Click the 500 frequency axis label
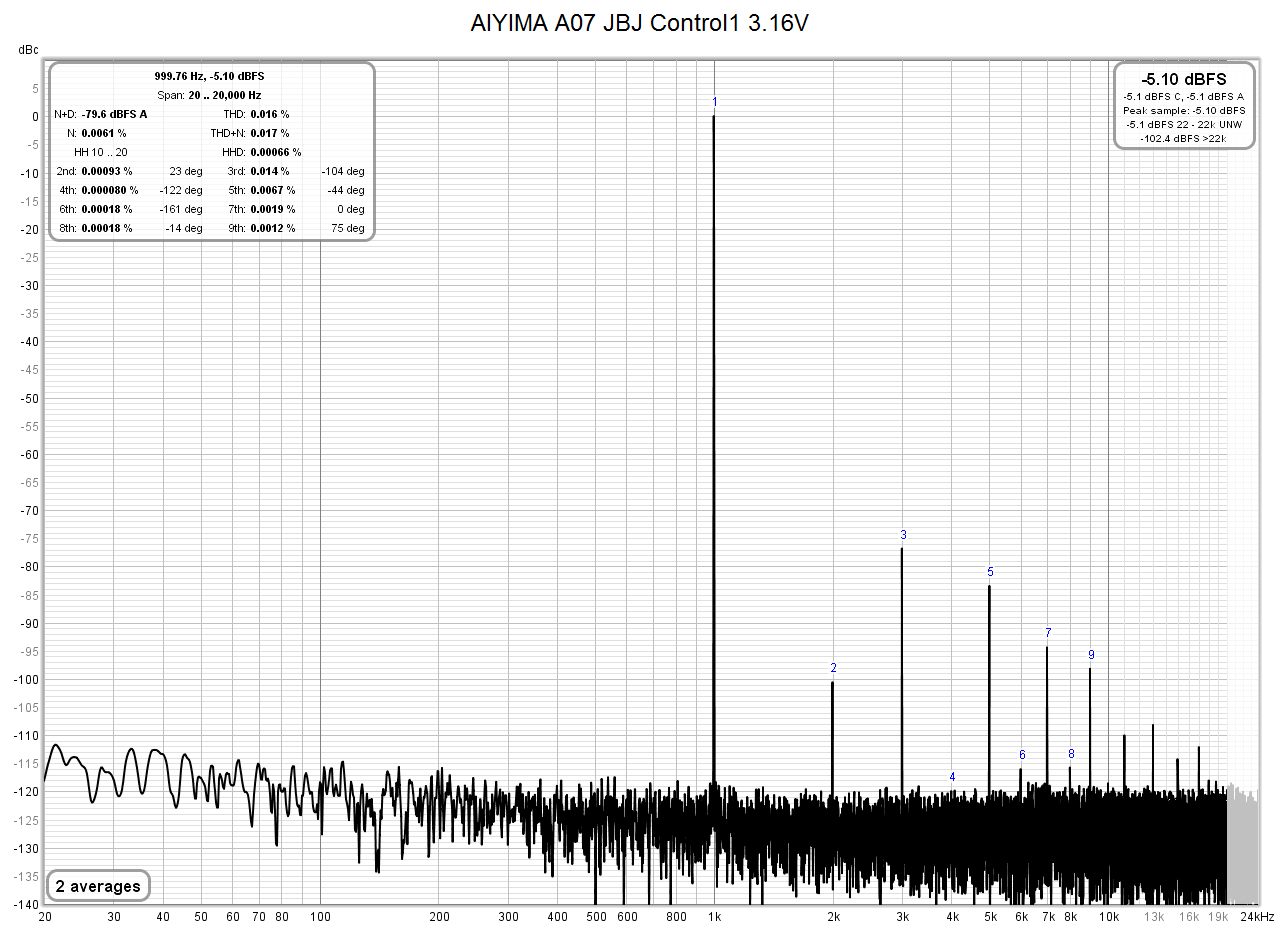Screen dimensions: 1280x928 tap(596, 916)
